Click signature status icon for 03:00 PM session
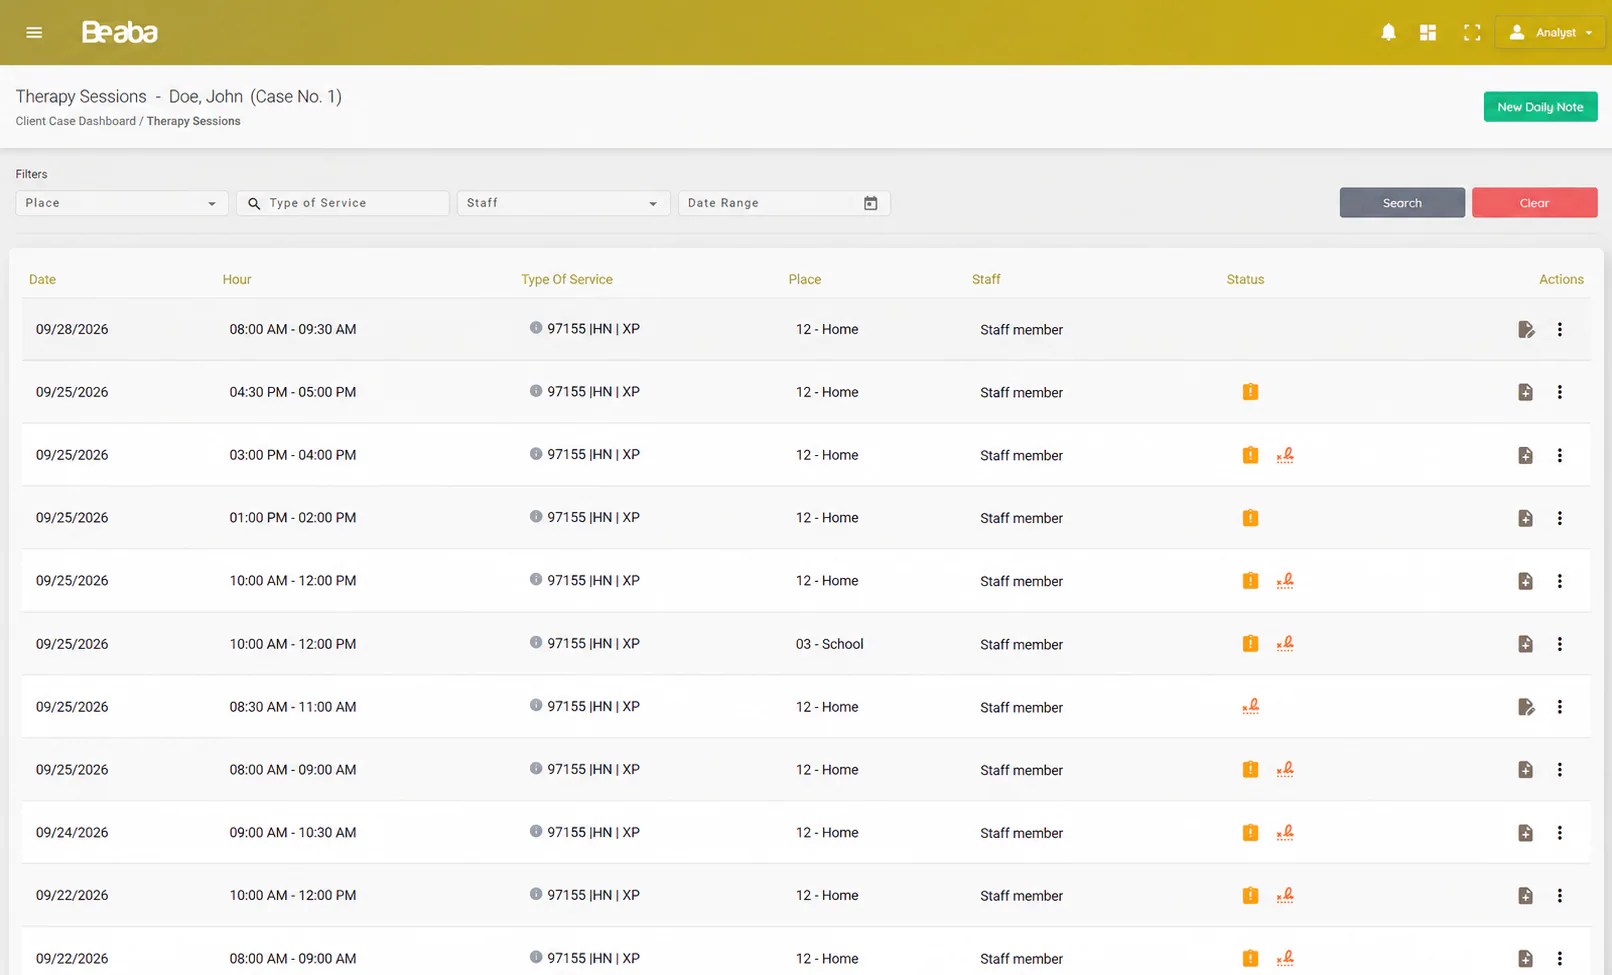The height and width of the screenshot is (975, 1612). 1285,455
